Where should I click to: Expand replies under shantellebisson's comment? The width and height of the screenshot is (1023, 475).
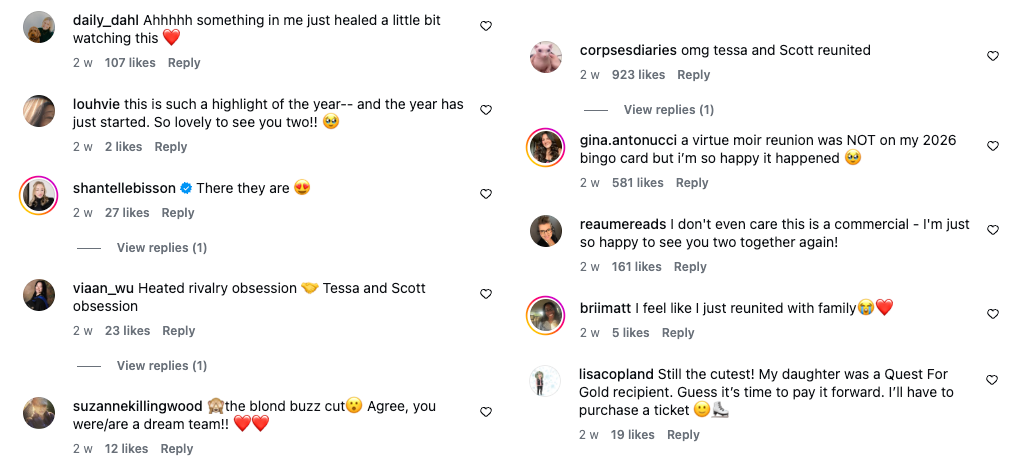pyautogui.click(x=161, y=247)
